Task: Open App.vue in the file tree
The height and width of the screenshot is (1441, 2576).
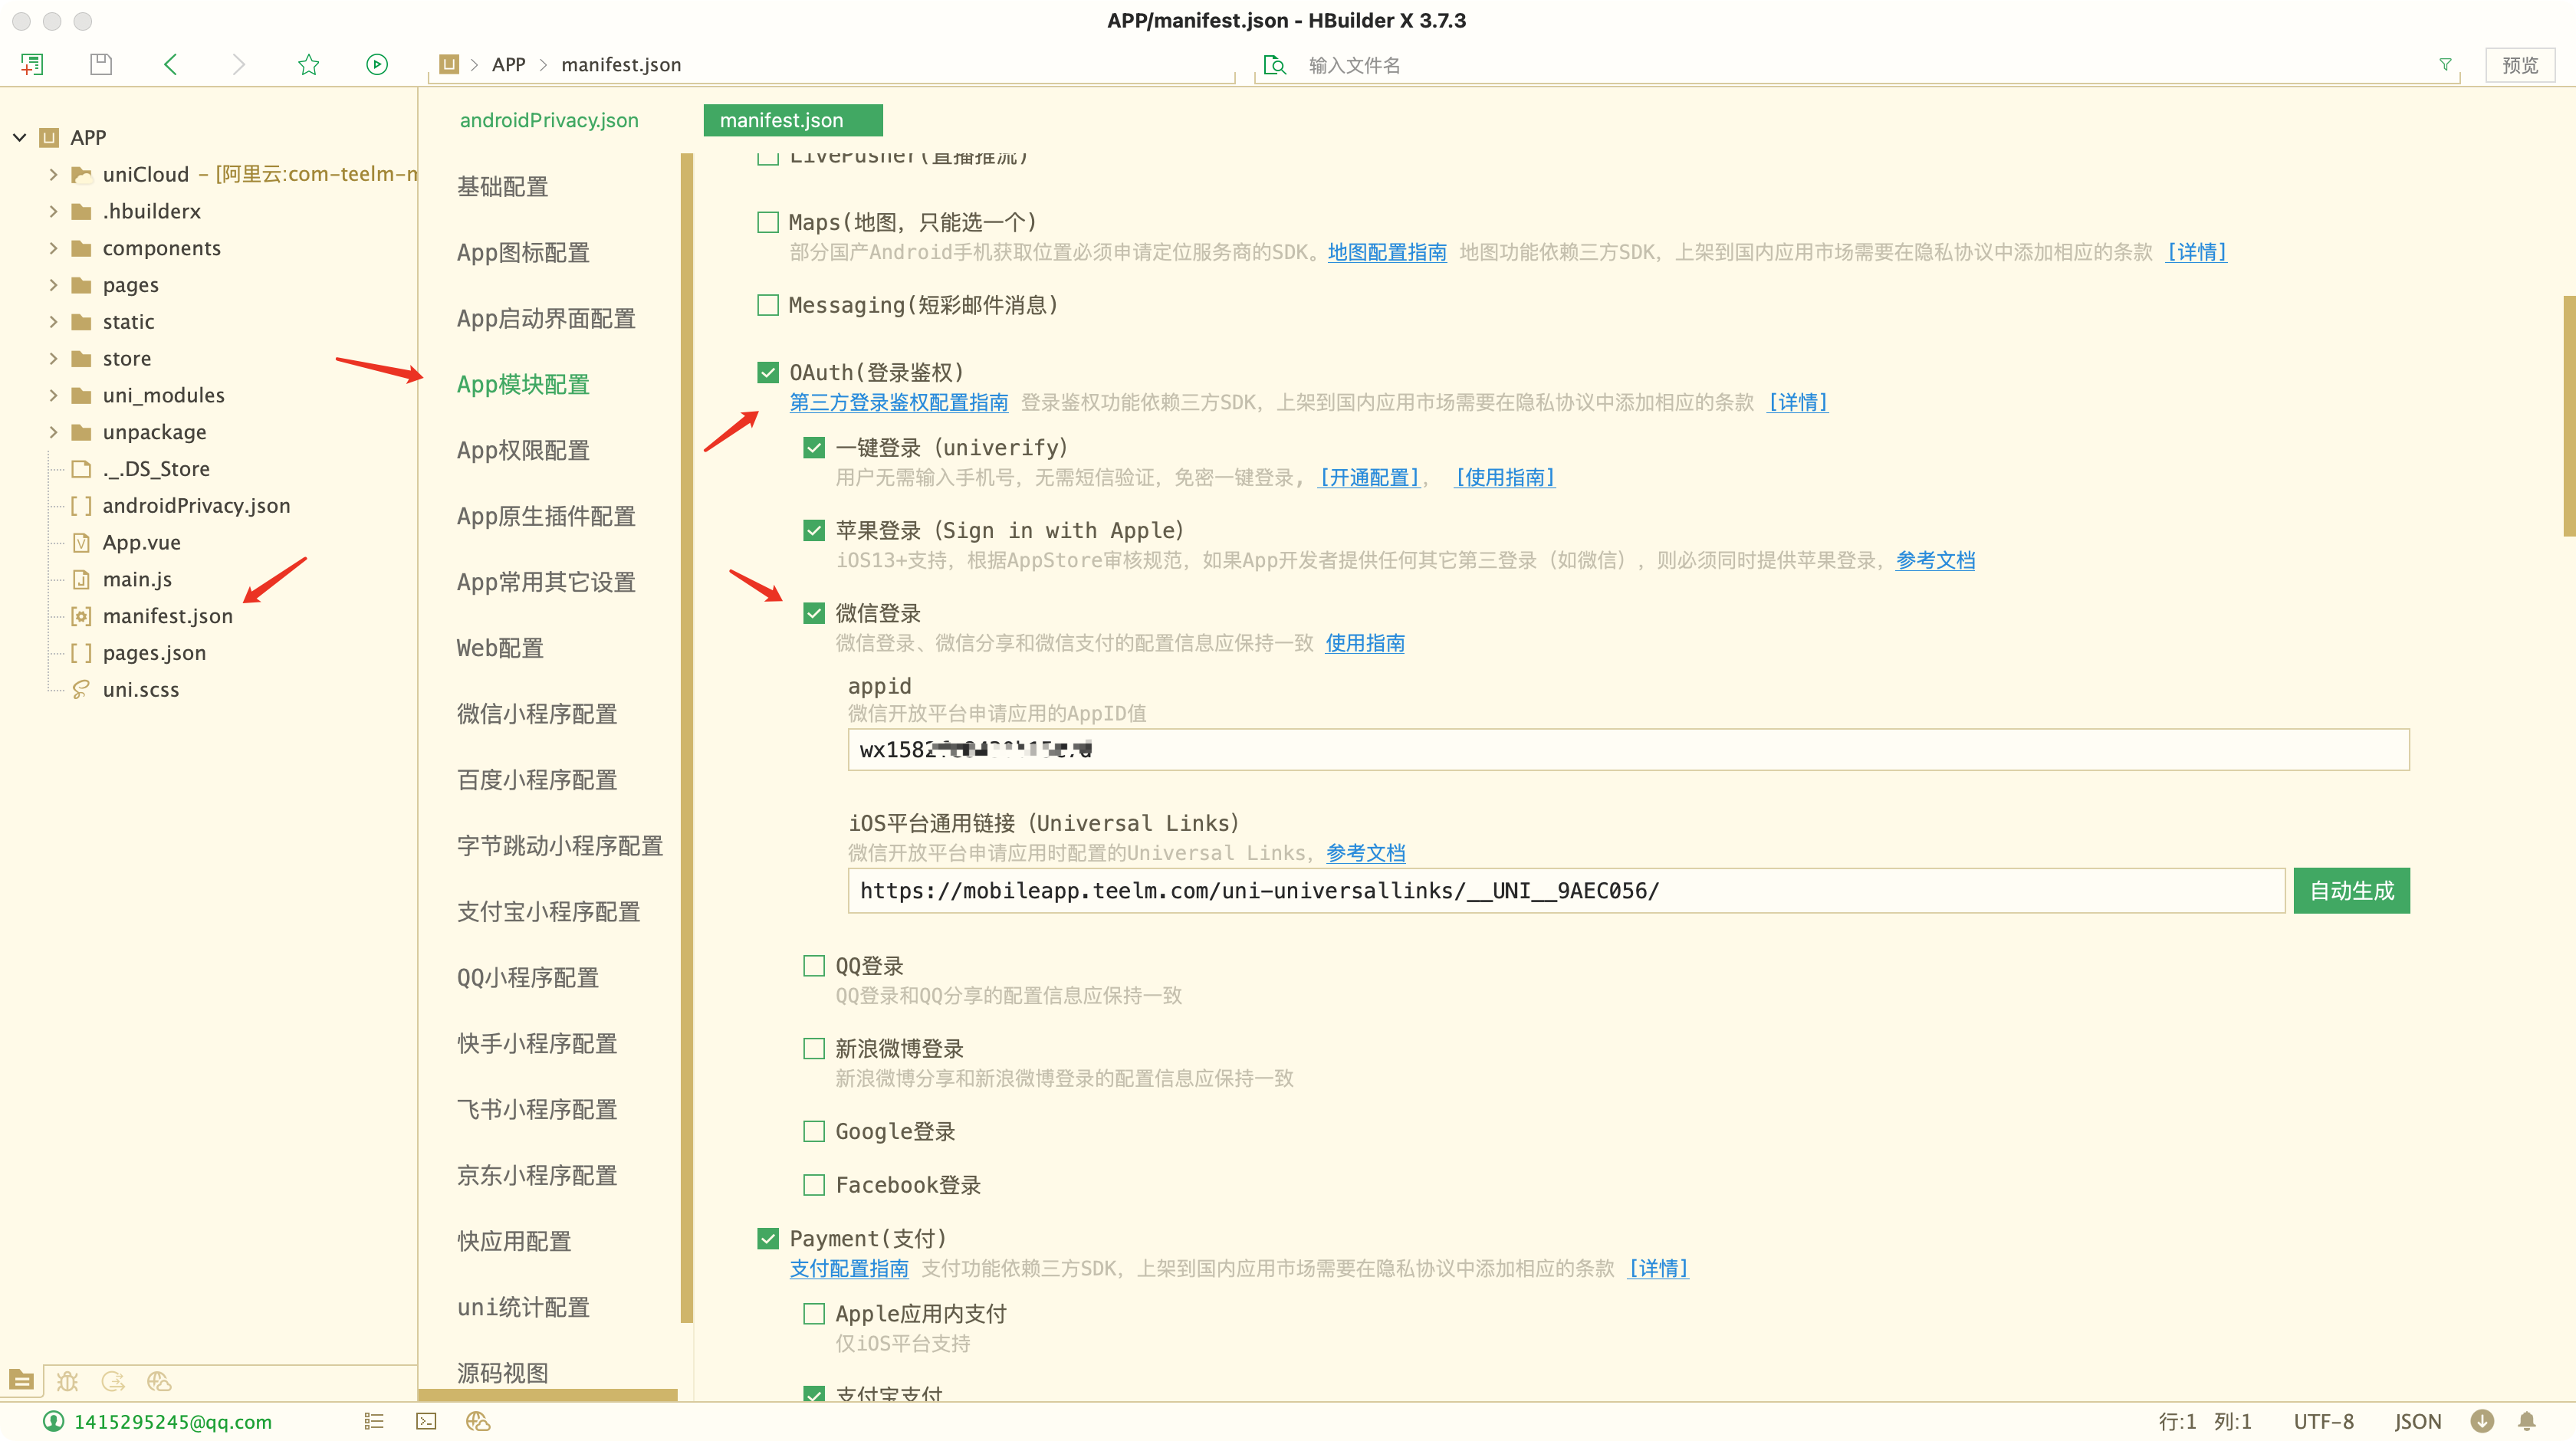Action: tap(141, 542)
